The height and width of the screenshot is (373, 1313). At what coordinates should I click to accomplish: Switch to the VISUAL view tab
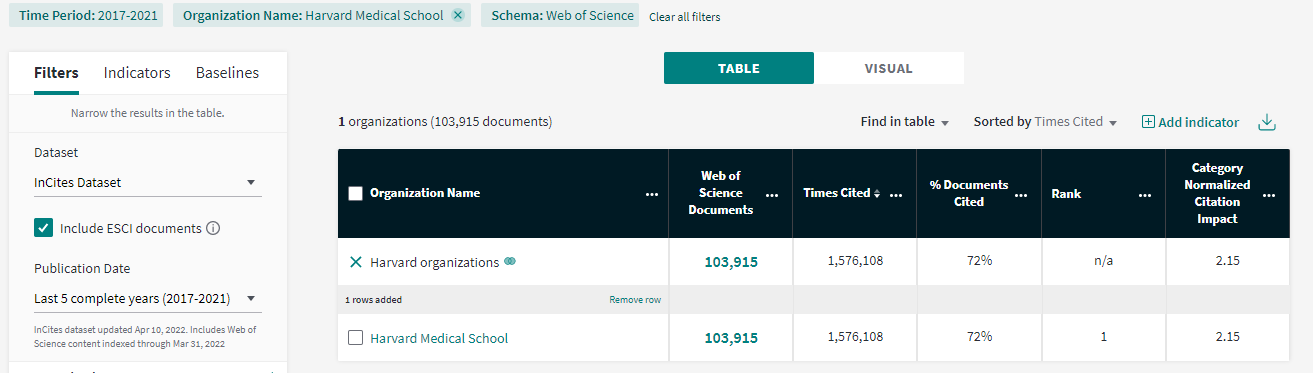pyautogui.click(x=889, y=68)
